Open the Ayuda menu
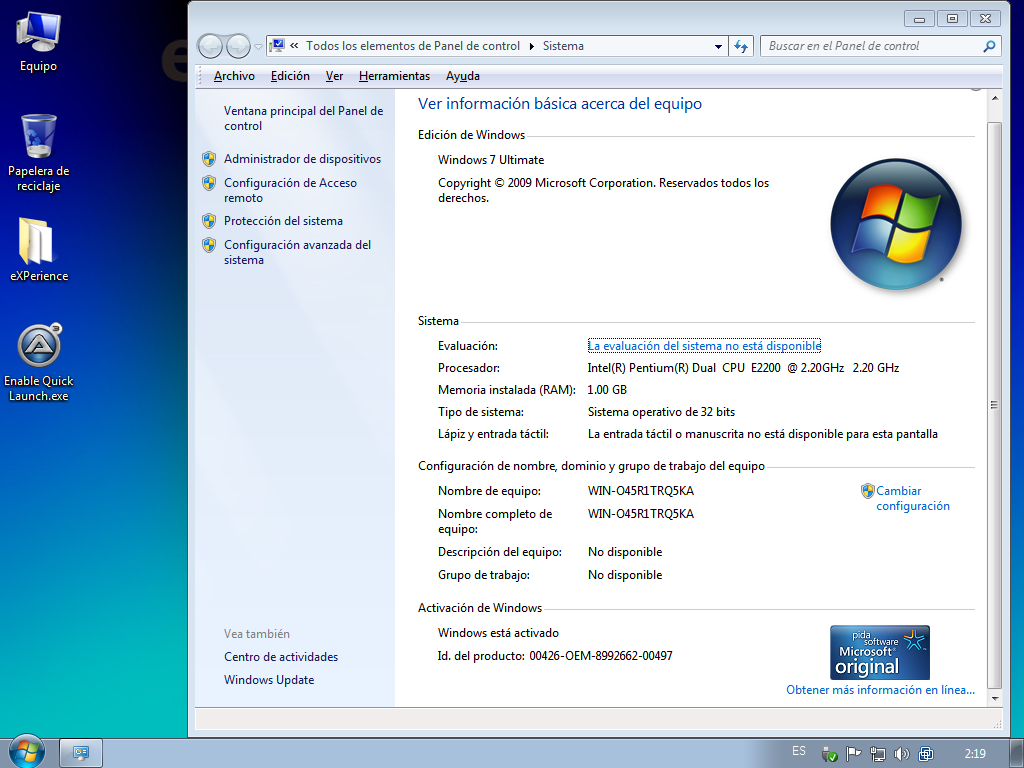Viewport: 1024px width, 768px height. 463,76
